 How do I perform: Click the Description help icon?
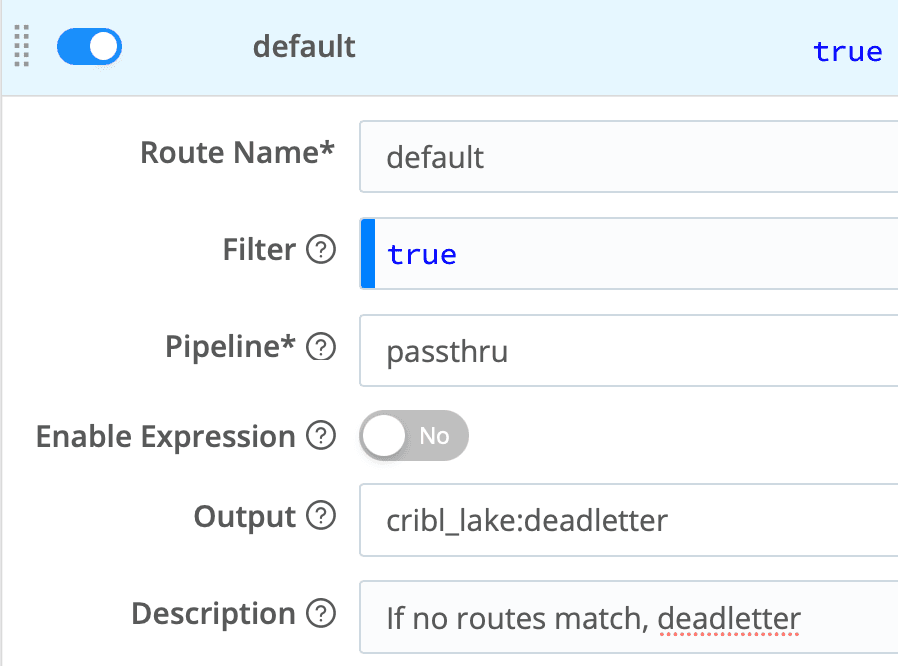pyautogui.click(x=320, y=614)
